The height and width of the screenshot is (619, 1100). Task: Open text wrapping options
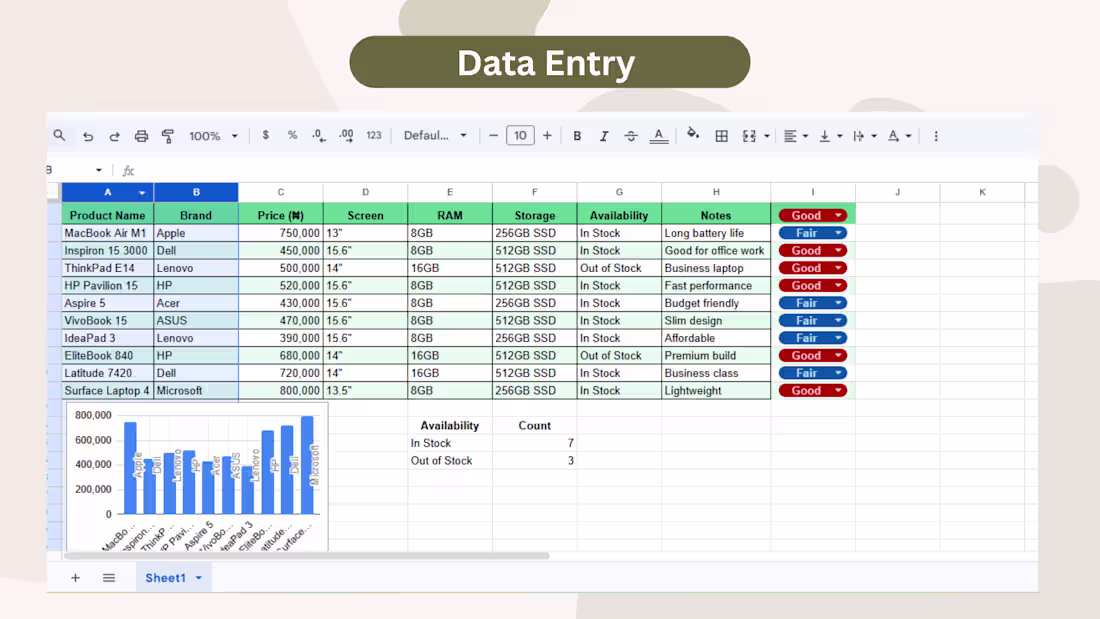[864, 136]
